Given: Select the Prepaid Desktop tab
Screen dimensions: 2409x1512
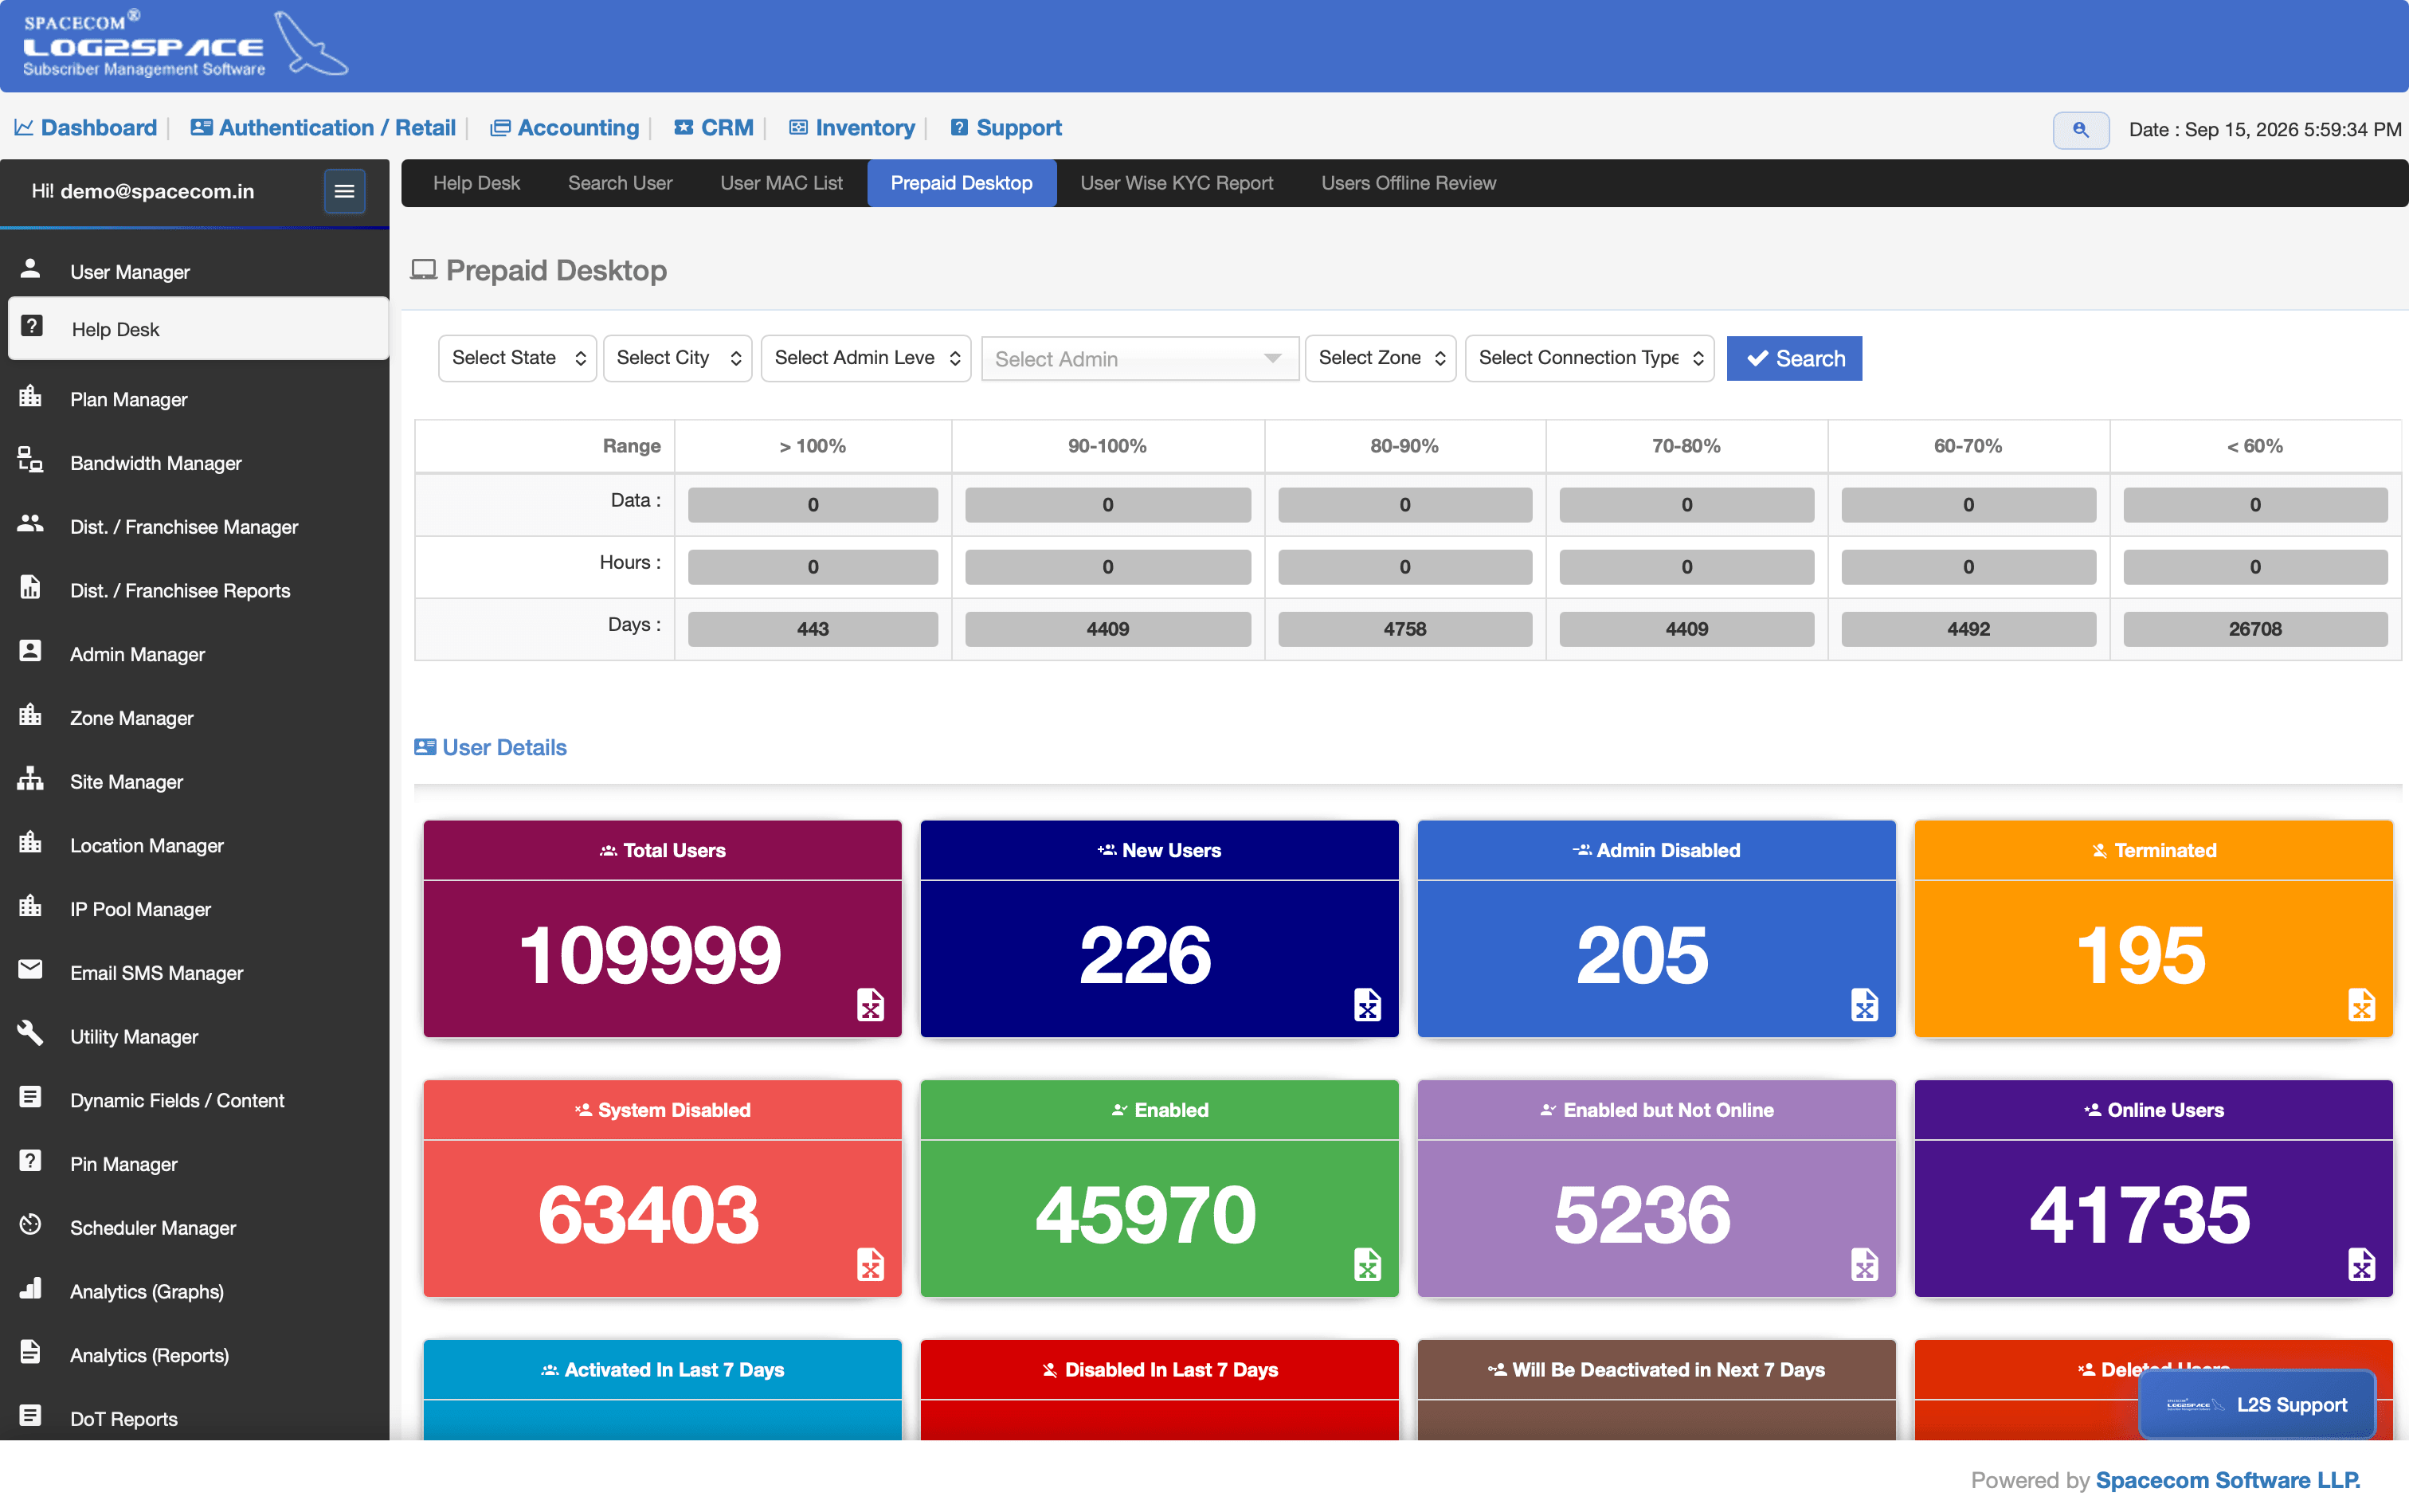Looking at the screenshot, I should tap(961, 183).
